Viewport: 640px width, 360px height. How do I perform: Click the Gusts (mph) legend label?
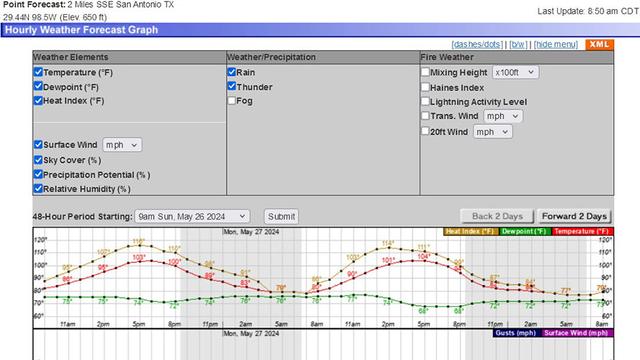pos(516,333)
